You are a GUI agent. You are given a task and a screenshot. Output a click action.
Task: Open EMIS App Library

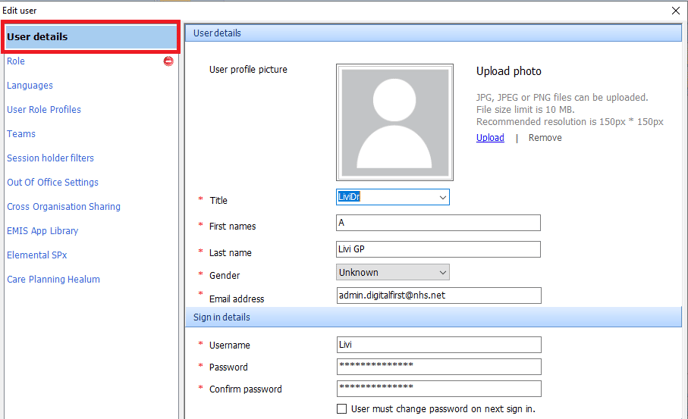coord(42,231)
